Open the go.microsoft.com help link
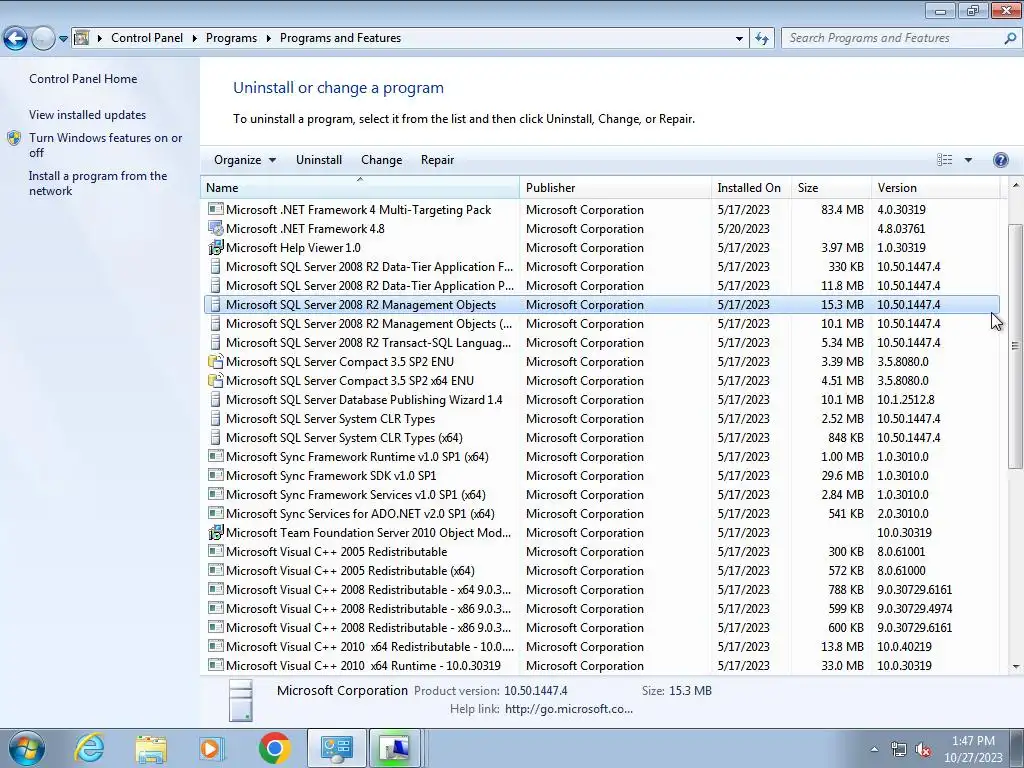The height and width of the screenshot is (768, 1024). [569, 709]
